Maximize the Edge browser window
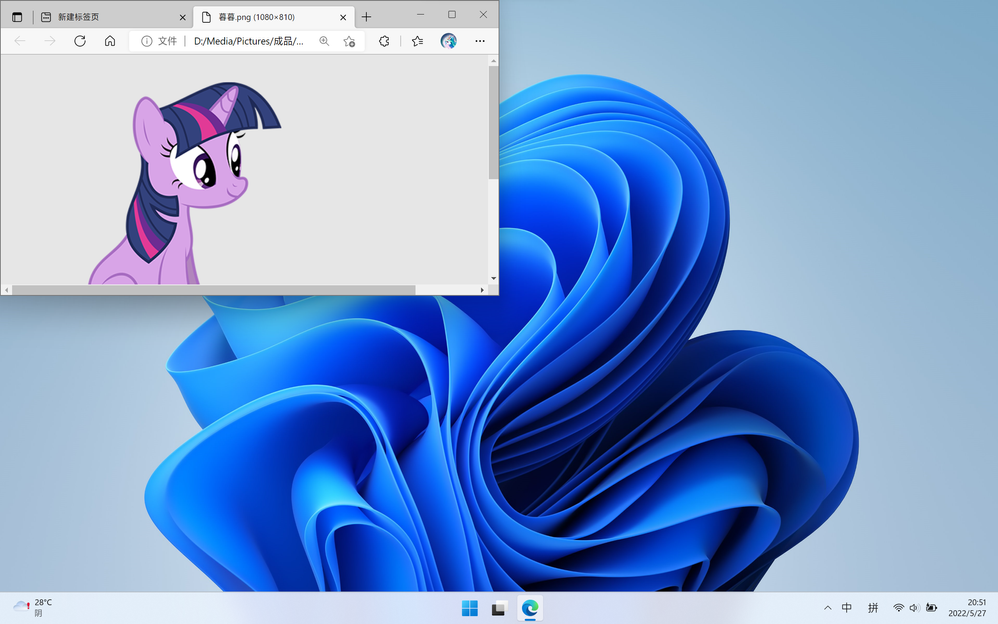The height and width of the screenshot is (624, 998). point(452,14)
